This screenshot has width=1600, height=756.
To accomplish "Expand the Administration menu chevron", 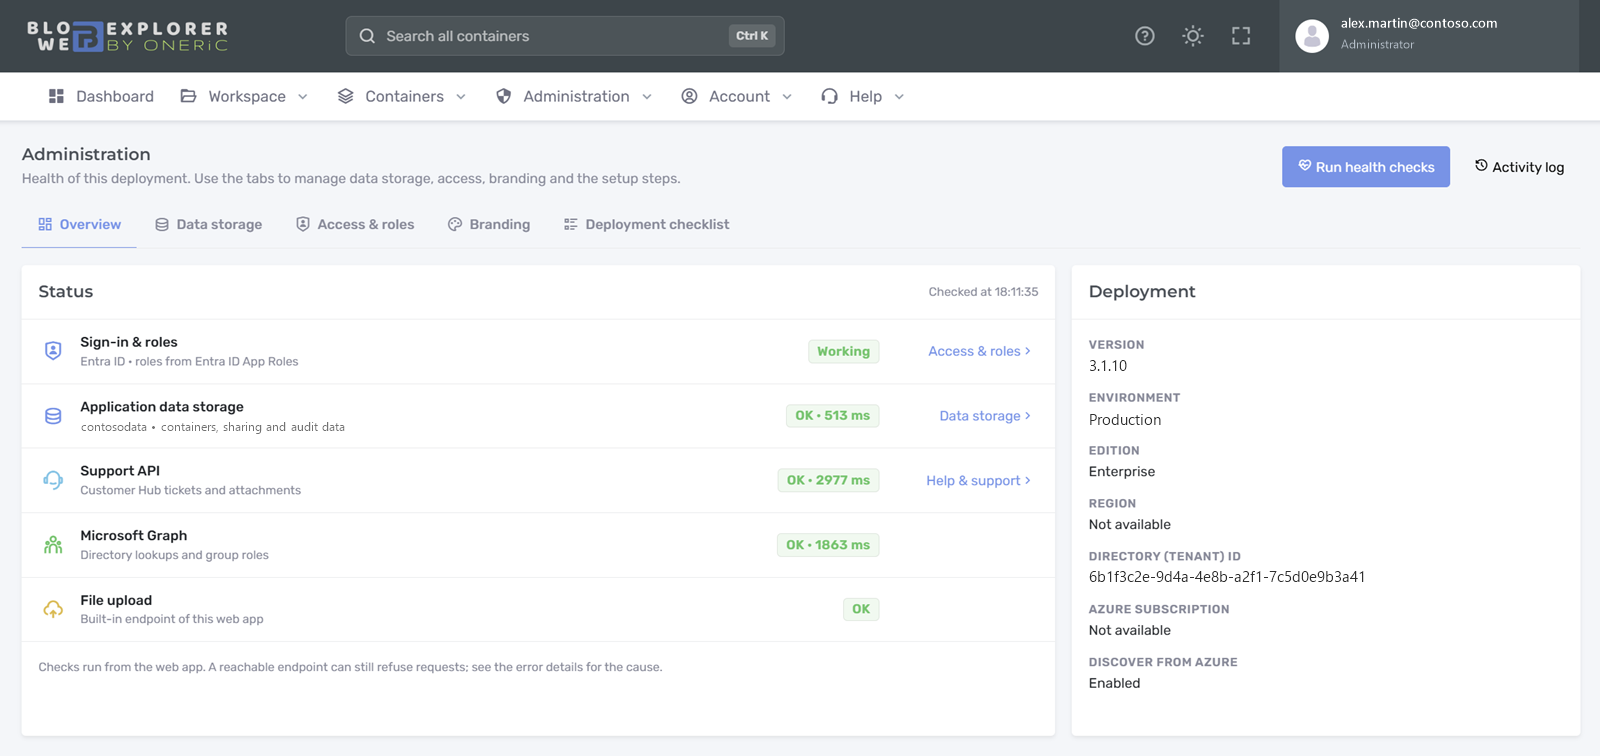I will click(x=647, y=97).
